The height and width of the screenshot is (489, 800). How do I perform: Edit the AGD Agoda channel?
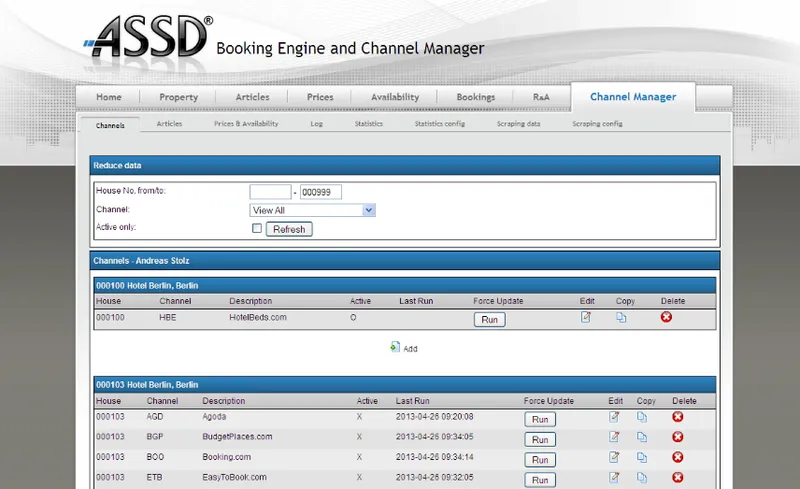click(x=614, y=417)
